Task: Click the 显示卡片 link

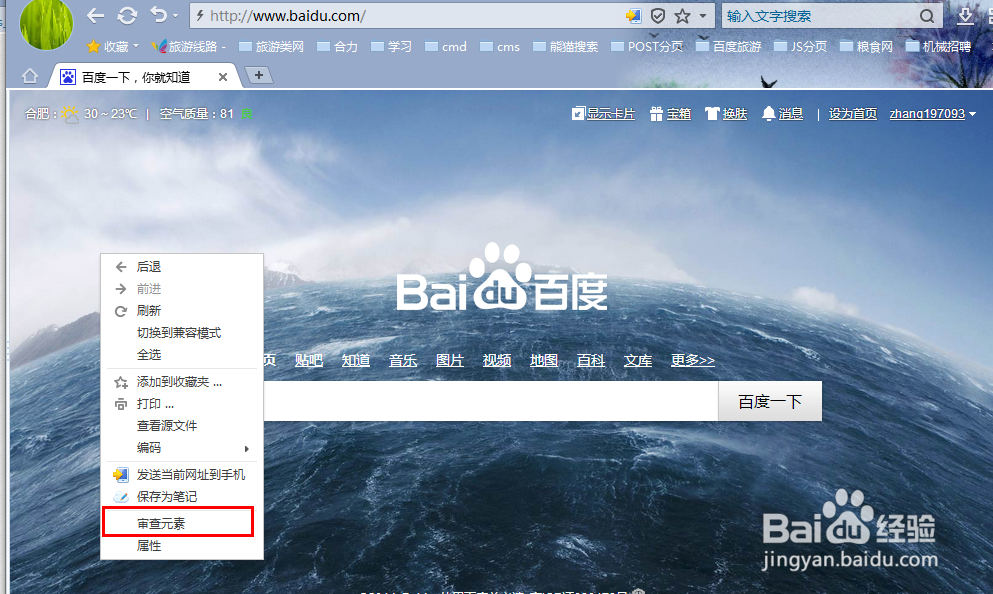Action: point(604,114)
